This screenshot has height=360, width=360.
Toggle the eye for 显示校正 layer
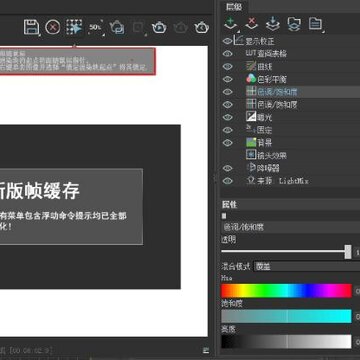[227, 41]
